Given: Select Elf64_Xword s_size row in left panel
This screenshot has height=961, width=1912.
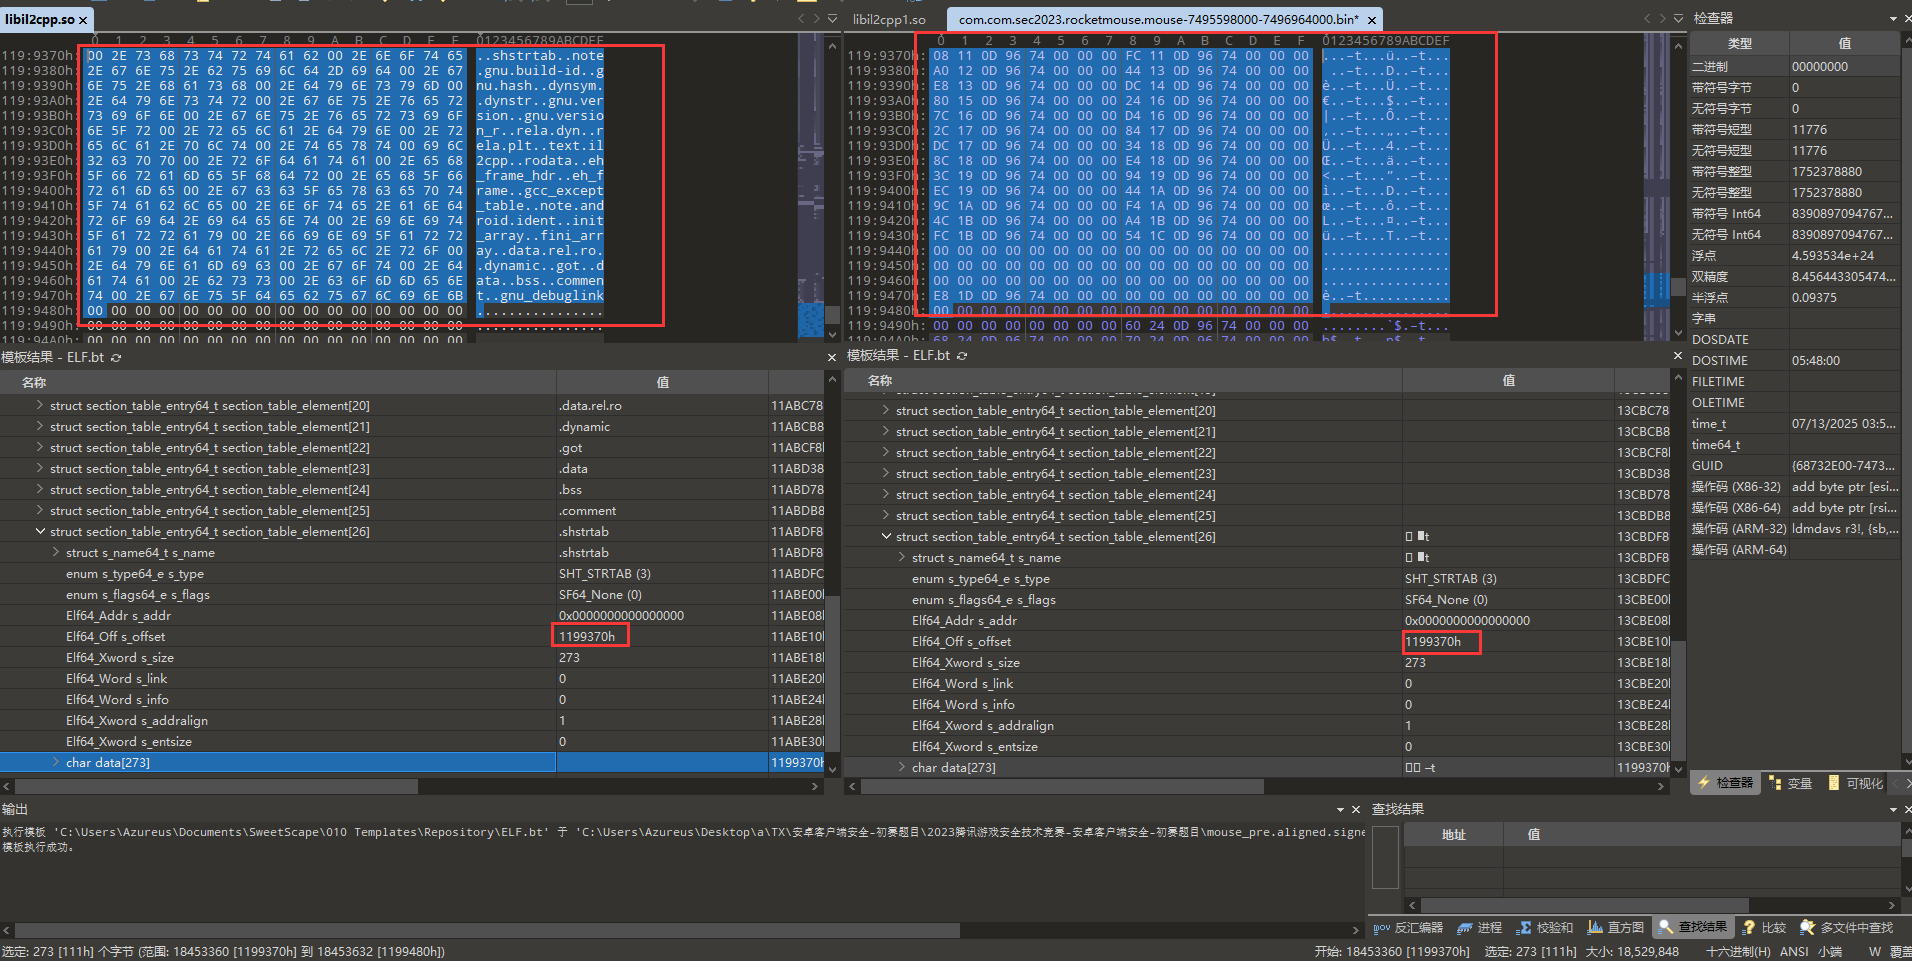Looking at the screenshot, I should [414, 658].
